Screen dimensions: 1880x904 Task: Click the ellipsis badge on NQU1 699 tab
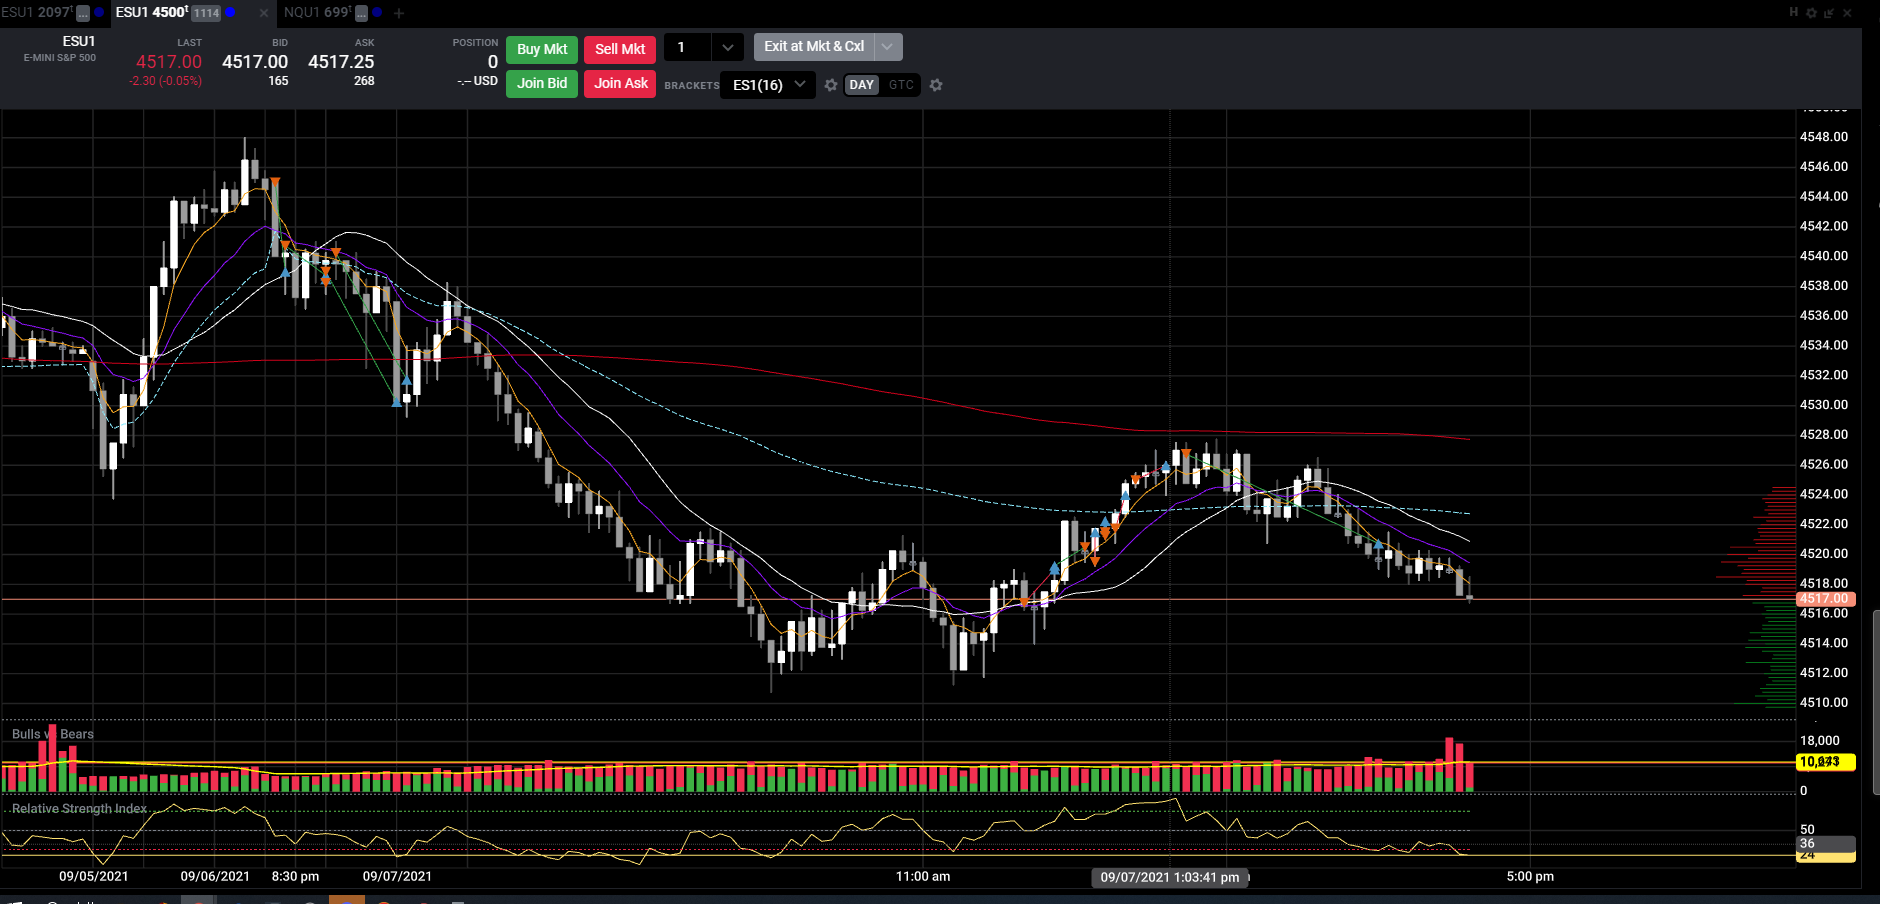(x=362, y=13)
